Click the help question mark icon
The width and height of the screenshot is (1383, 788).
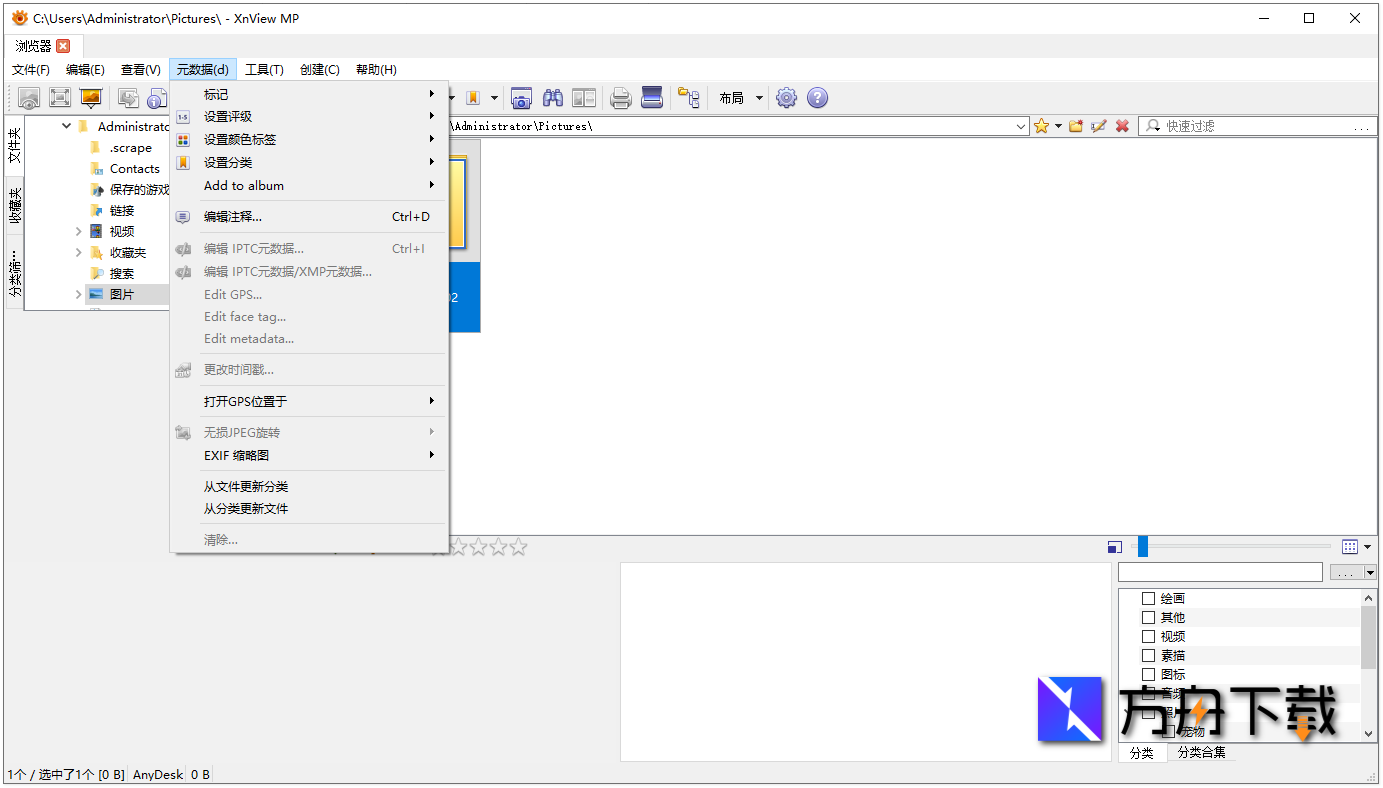tap(817, 97)
